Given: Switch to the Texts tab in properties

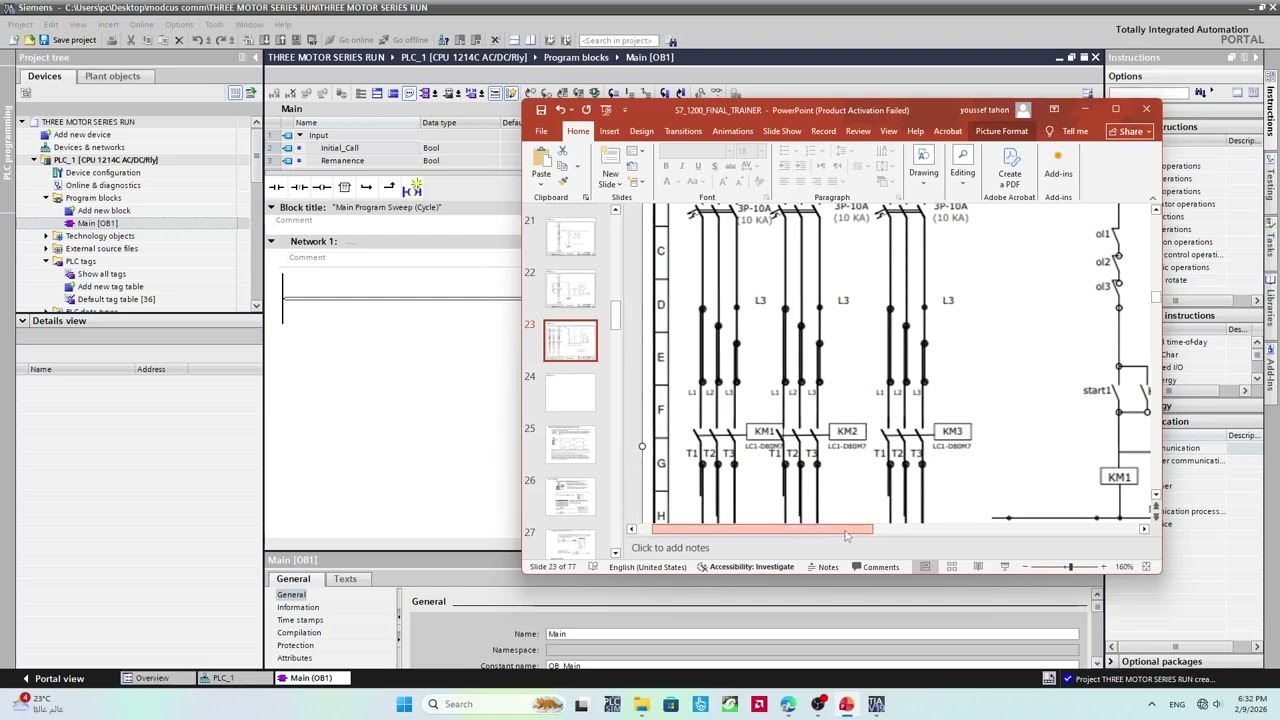Looking at the screenshot, I should point(345,579).
